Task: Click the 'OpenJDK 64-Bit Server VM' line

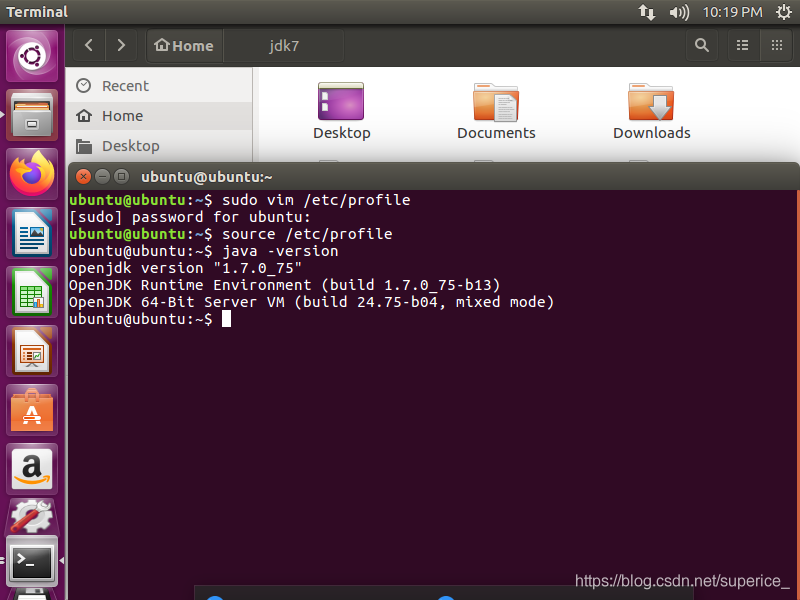Action: 311,302
